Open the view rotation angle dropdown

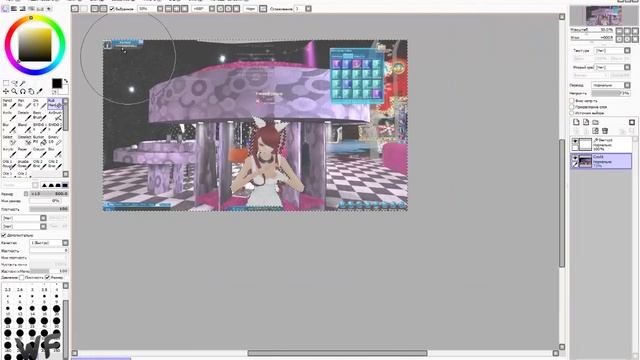click(x=211, y=9)
